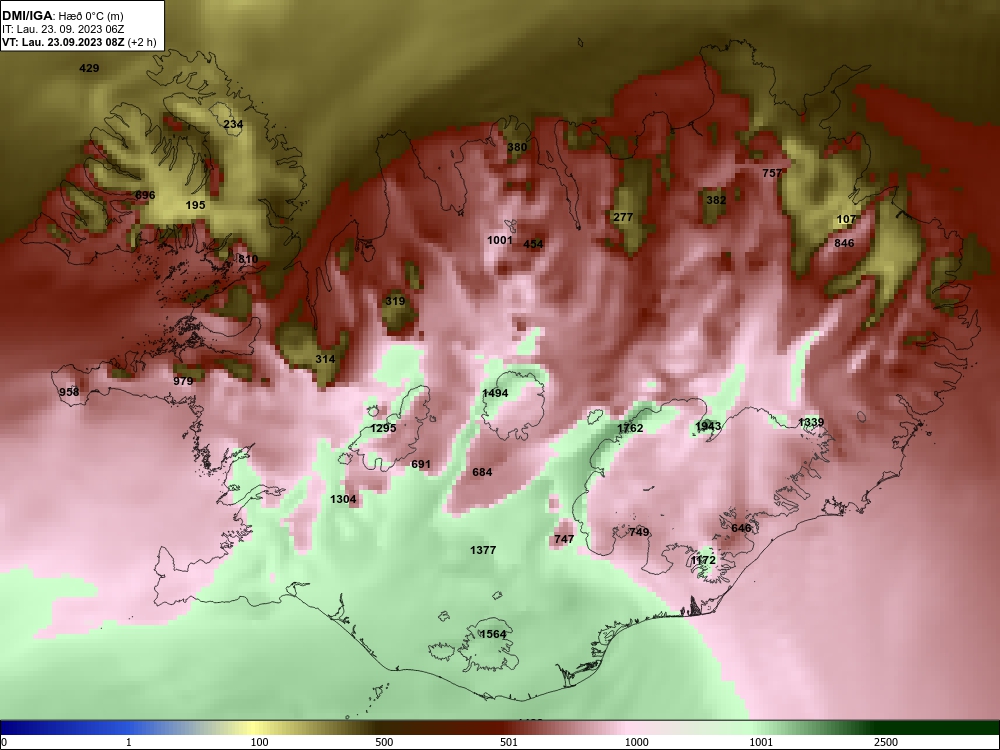
Task: Click the 107 height label
Action: pyautogui.click(x=846, y=219)
